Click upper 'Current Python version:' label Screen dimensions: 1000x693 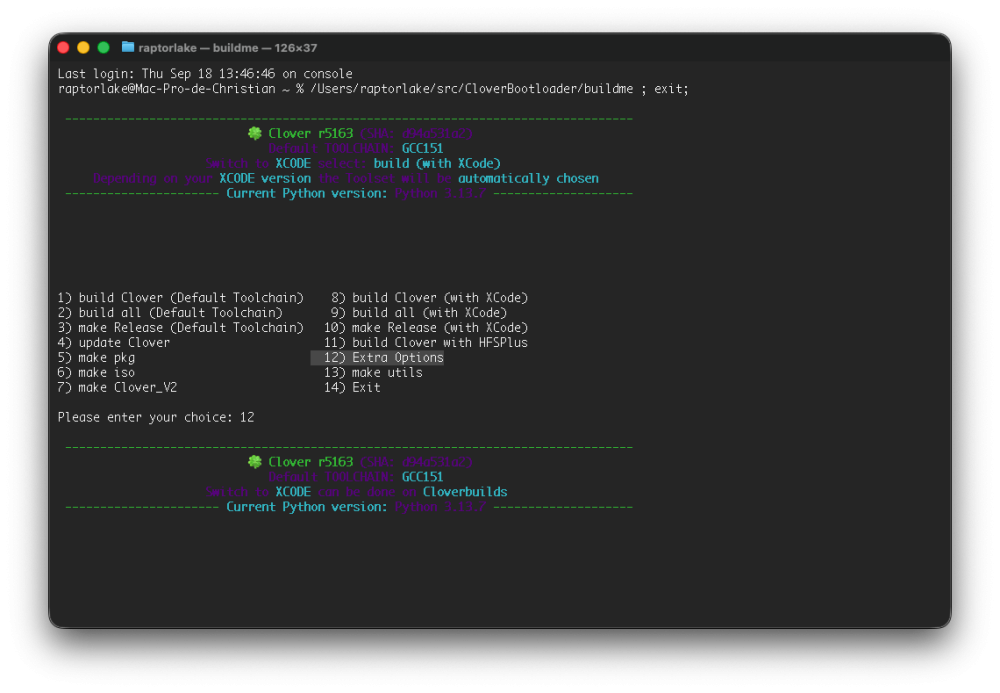(307, 193)
